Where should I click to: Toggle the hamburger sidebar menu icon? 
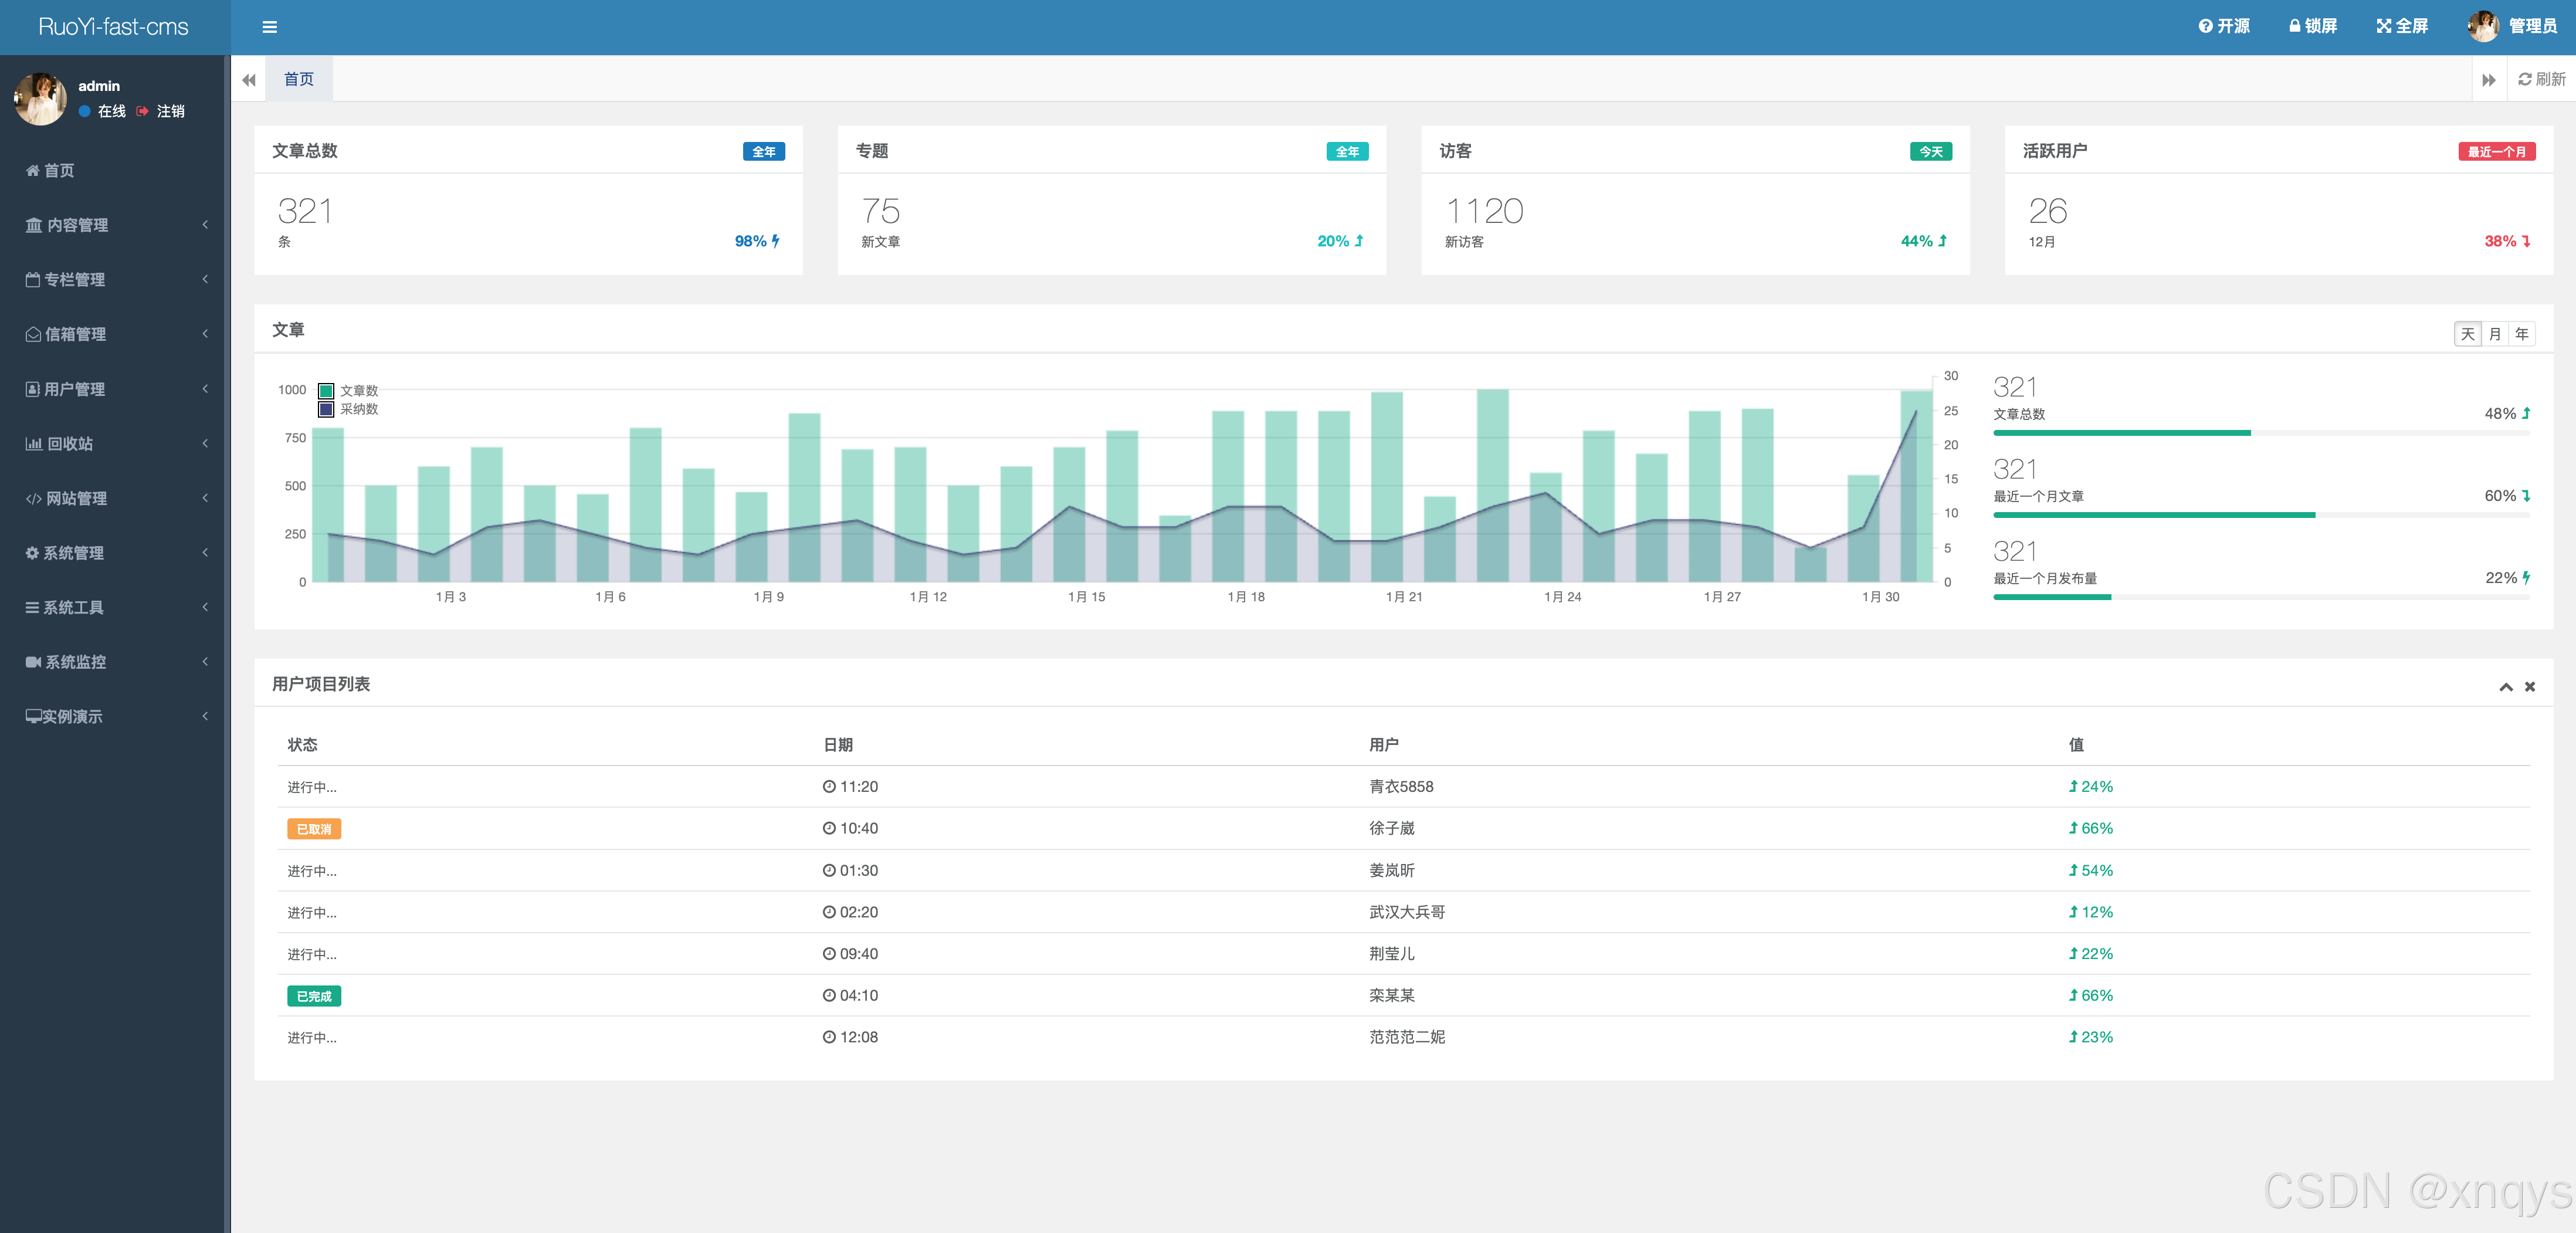tap(269, 27)
